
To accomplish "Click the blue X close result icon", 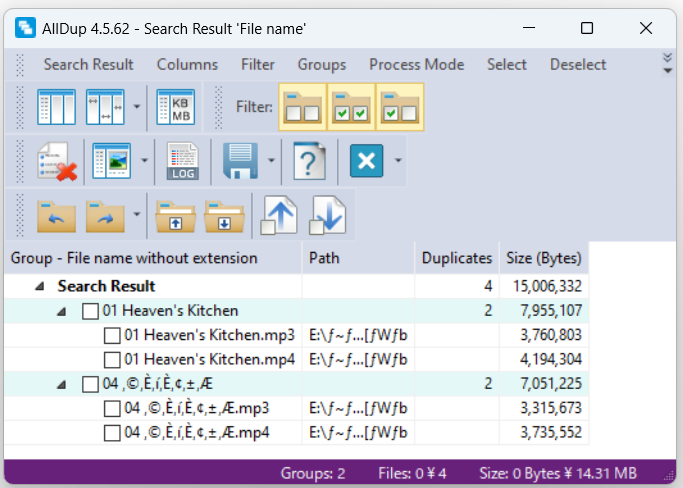I will click(x=367, y=161).
